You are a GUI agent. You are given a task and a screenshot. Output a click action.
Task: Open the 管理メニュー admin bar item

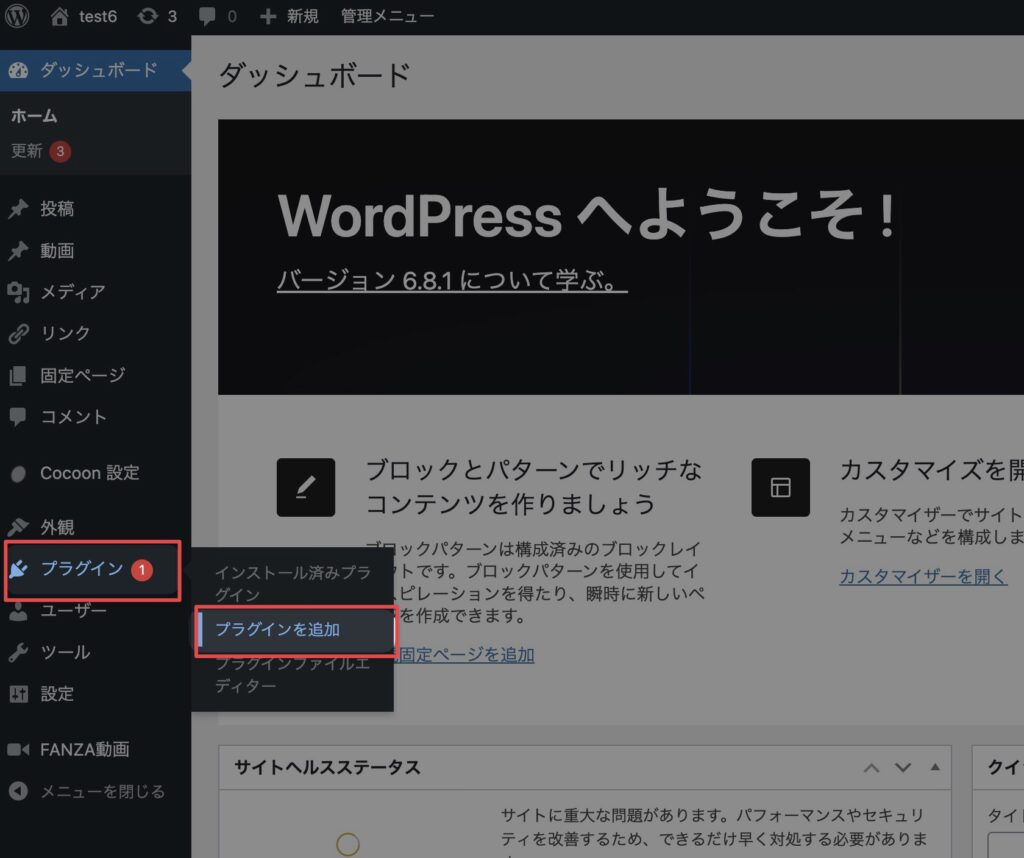point(387,16)
